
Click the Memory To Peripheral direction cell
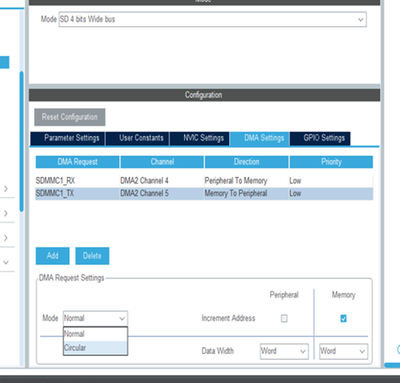pos(246,194)
